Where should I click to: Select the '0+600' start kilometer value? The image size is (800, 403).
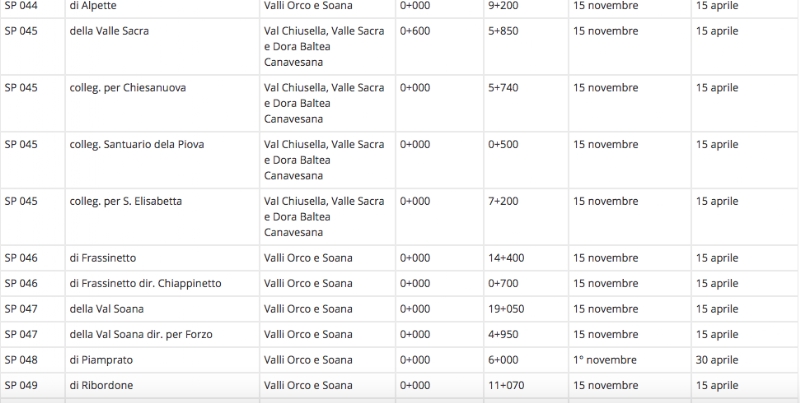coord(415,31)
